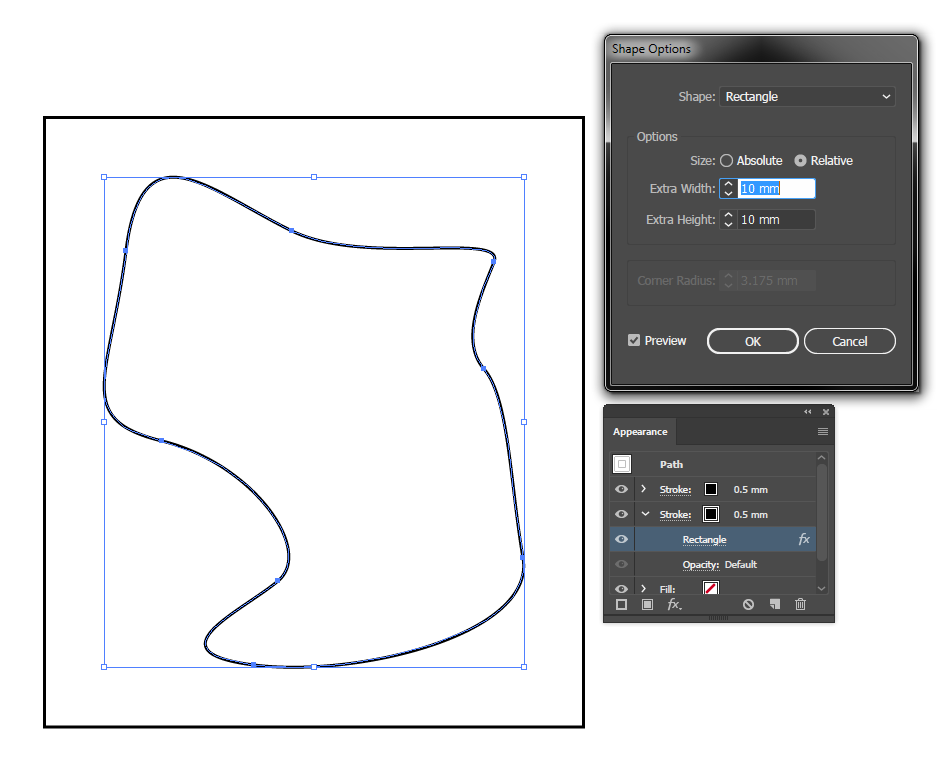Click the Clear Appearance icon

750,604
